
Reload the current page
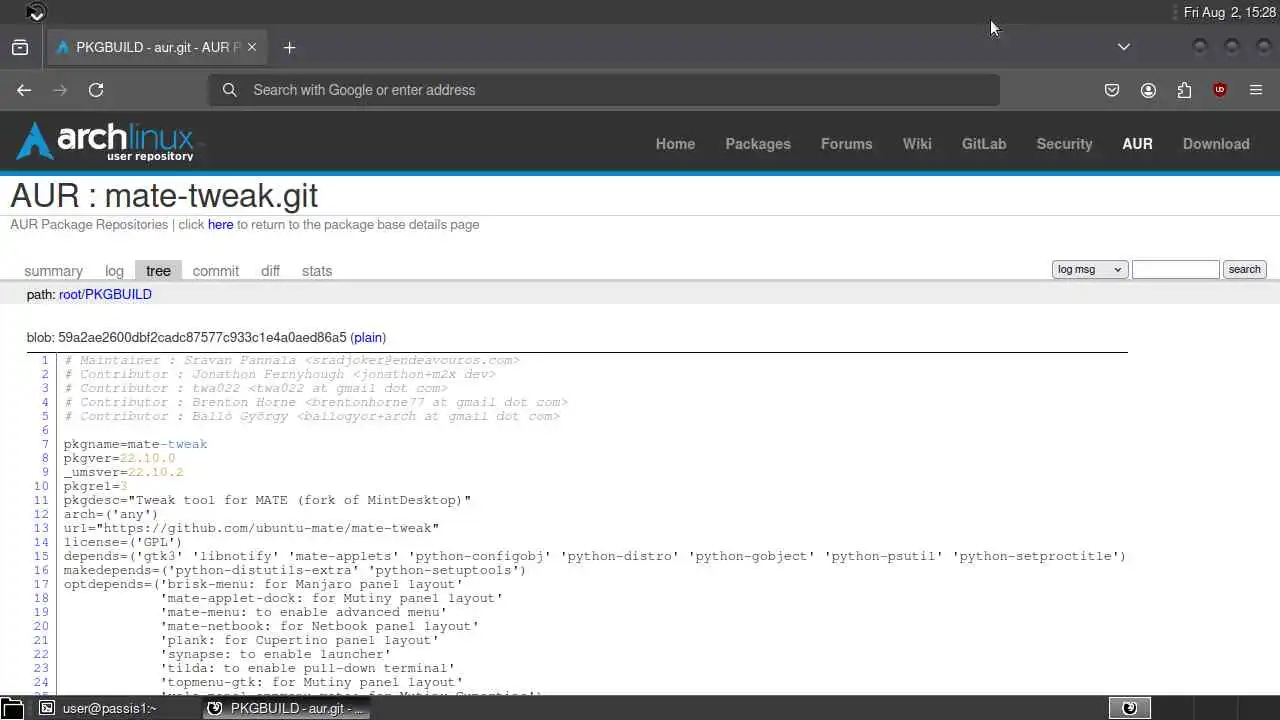(96, 90)
